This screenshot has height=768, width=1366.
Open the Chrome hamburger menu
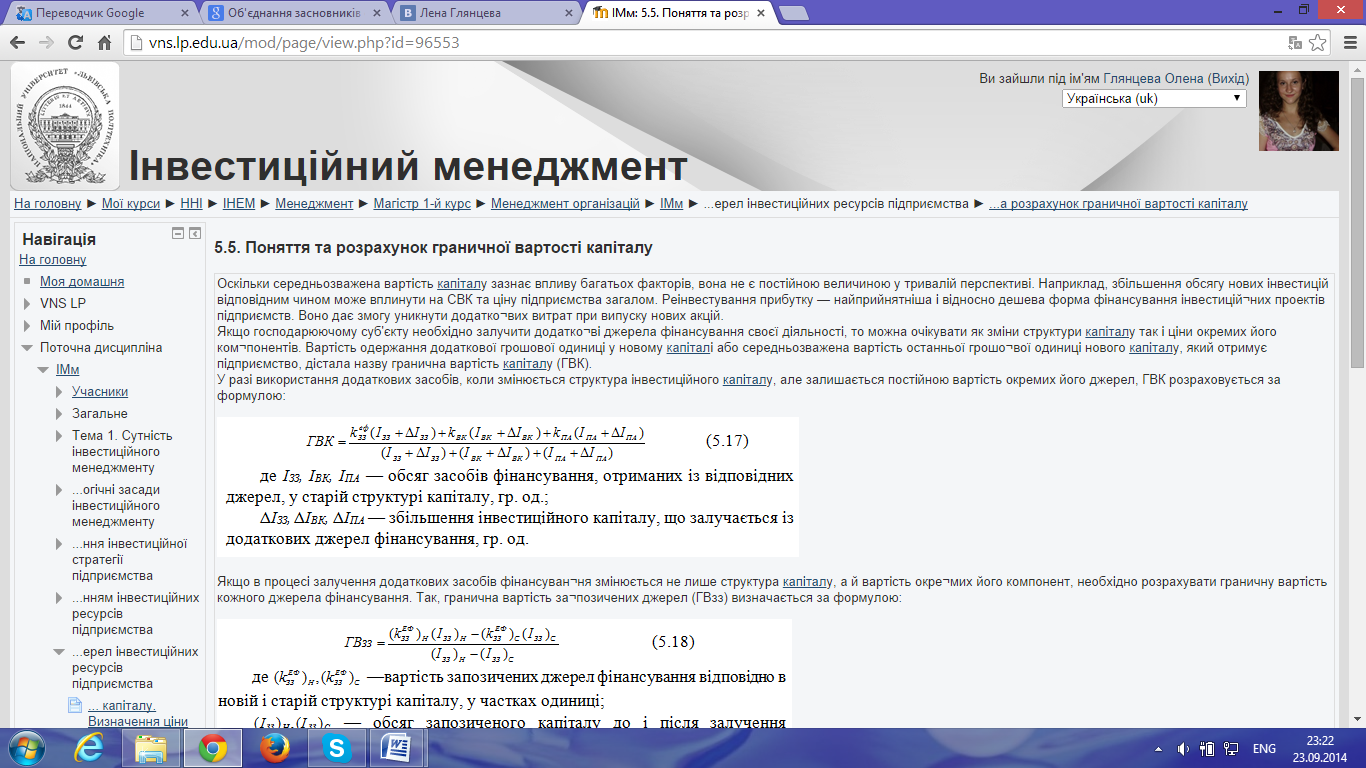1347,43
